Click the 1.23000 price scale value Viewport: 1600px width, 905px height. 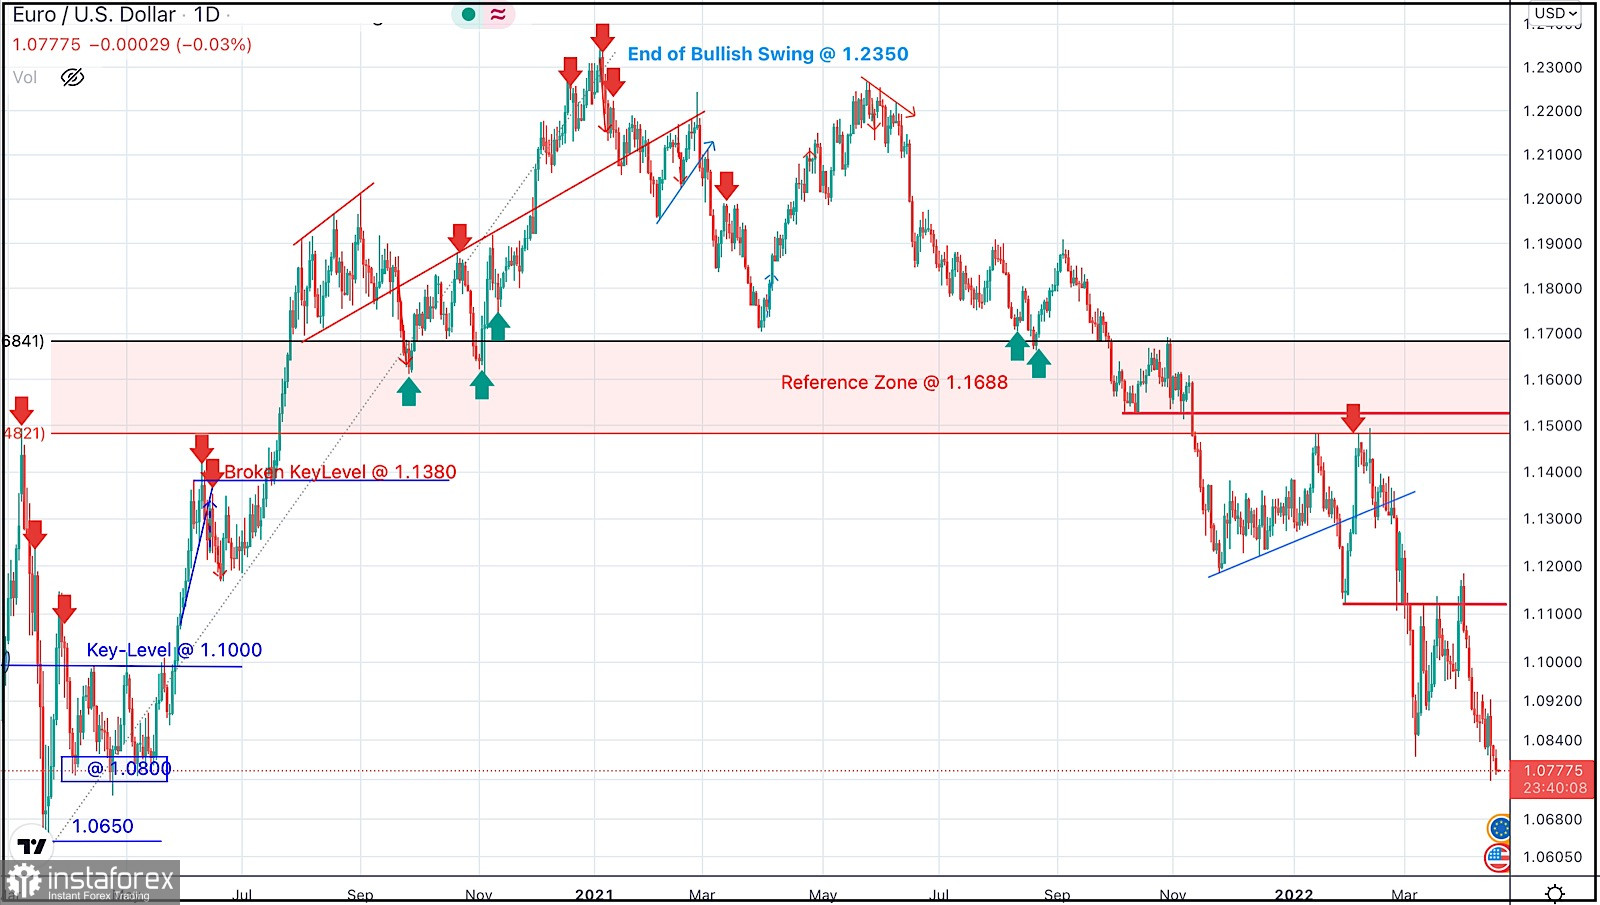pos(1552,68)
